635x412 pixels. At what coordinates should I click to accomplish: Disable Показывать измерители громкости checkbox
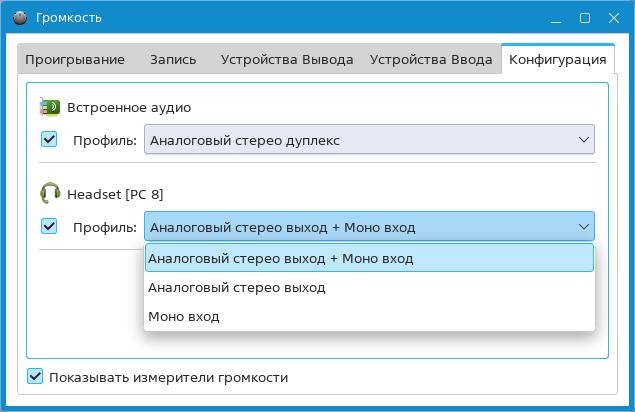pyautogui.click(x=36, y=377)
